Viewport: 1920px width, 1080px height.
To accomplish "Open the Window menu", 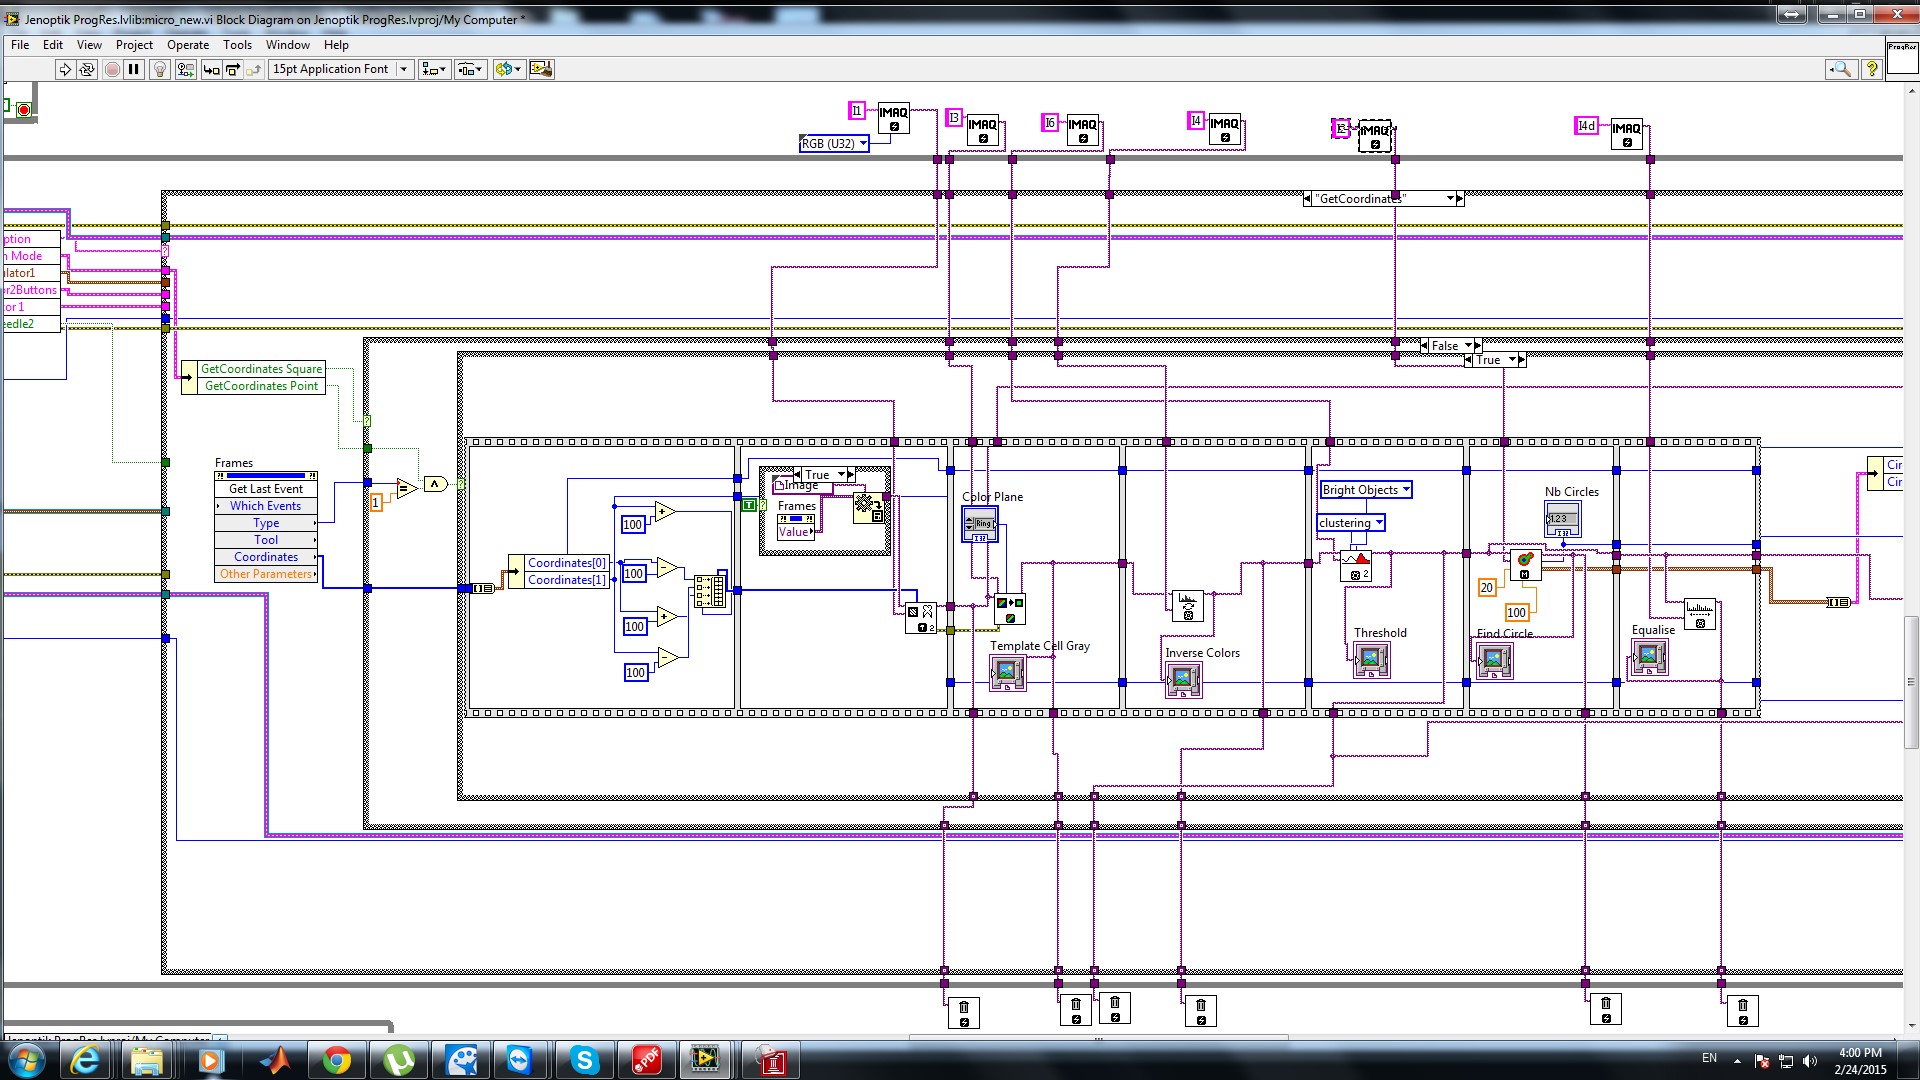I will point(288,45).
